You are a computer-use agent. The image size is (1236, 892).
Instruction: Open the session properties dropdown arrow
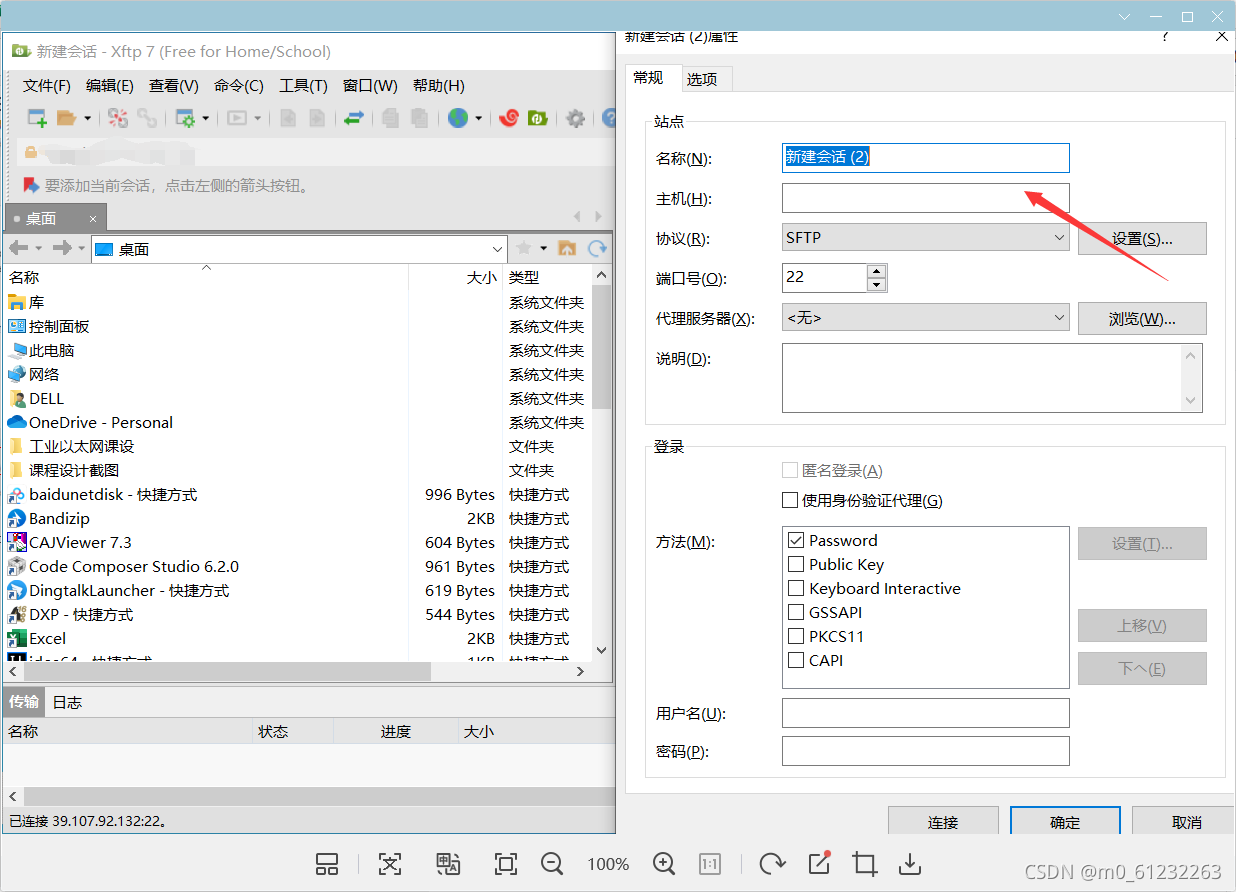tap(206, 118)
